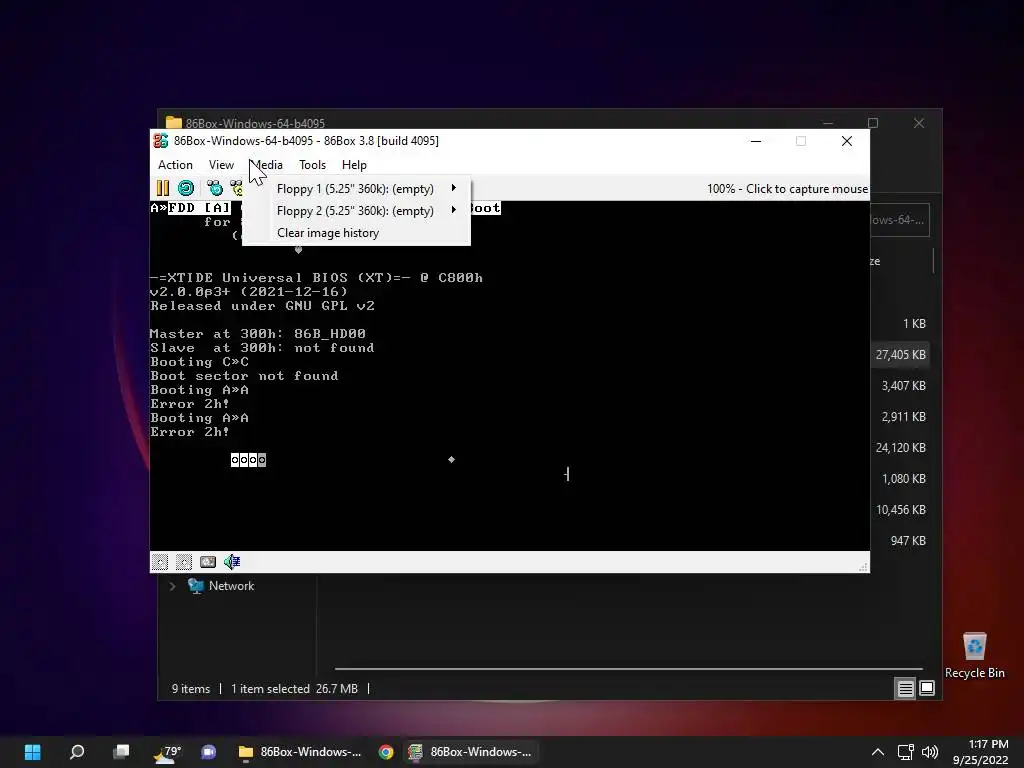Close the 86Box emulator window
The image size is (1024, 768).
click(846, 141)
